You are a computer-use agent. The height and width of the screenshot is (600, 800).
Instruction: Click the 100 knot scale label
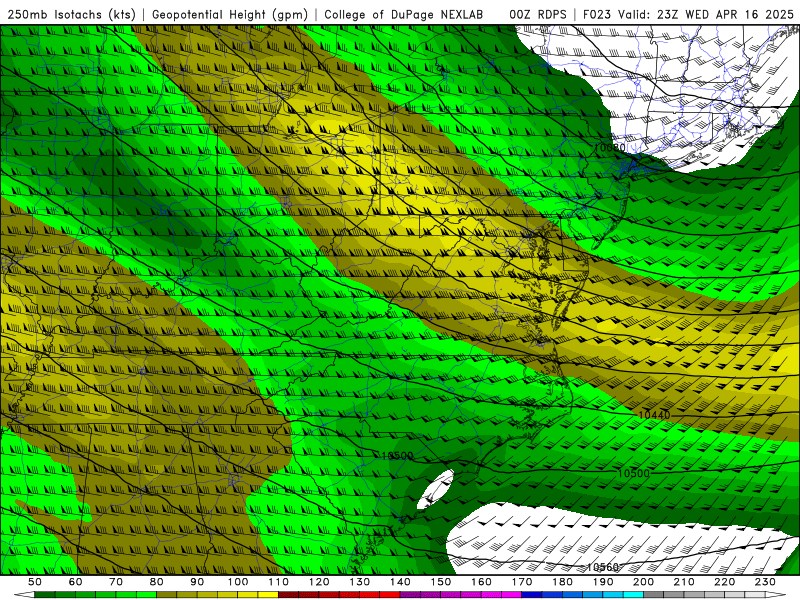(x=238, y=582)
